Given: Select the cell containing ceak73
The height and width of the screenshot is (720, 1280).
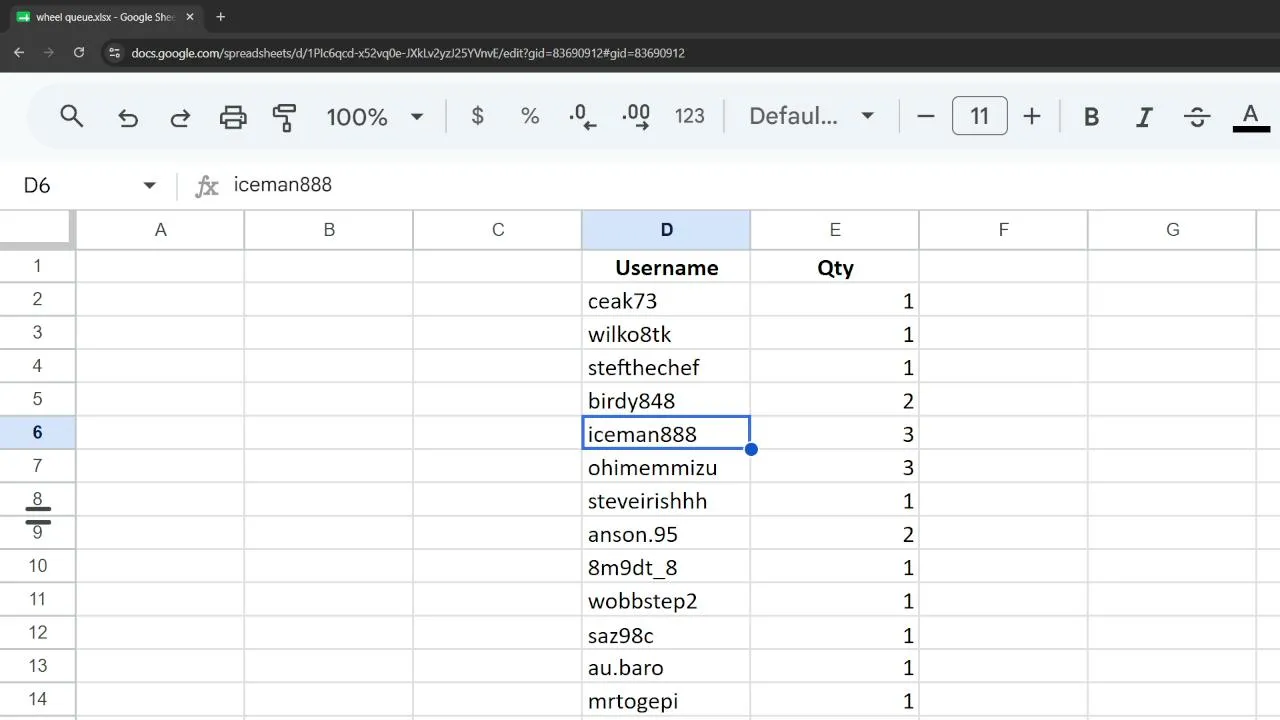Looking at the screenshot, I should 666,300.
